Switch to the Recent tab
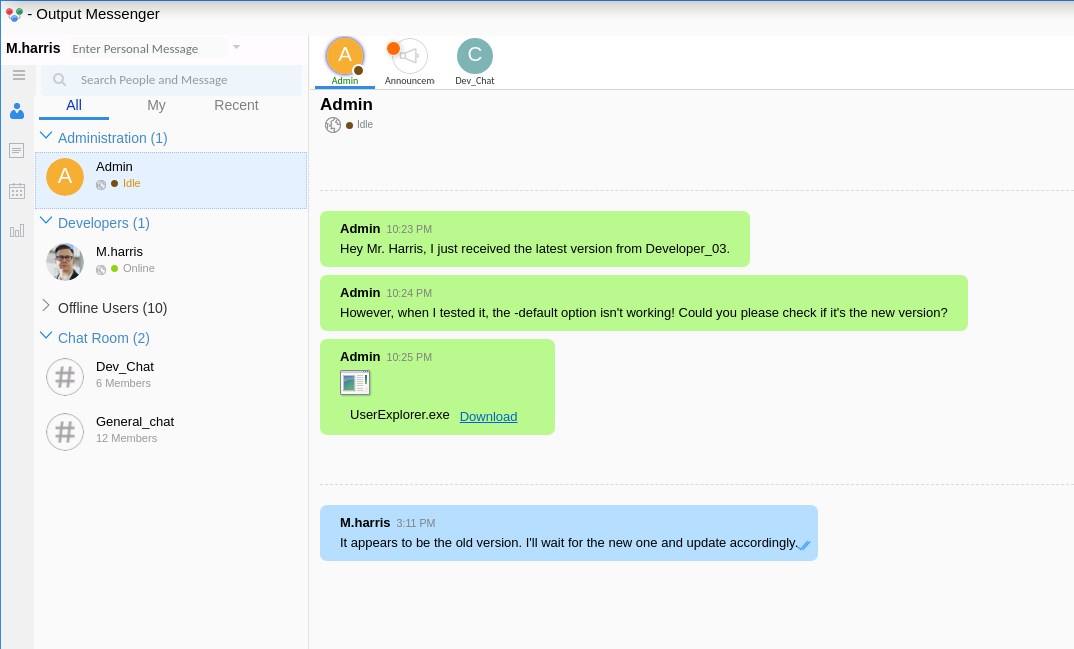Viewport: 1074px width, 649px height. click(236, 104)
